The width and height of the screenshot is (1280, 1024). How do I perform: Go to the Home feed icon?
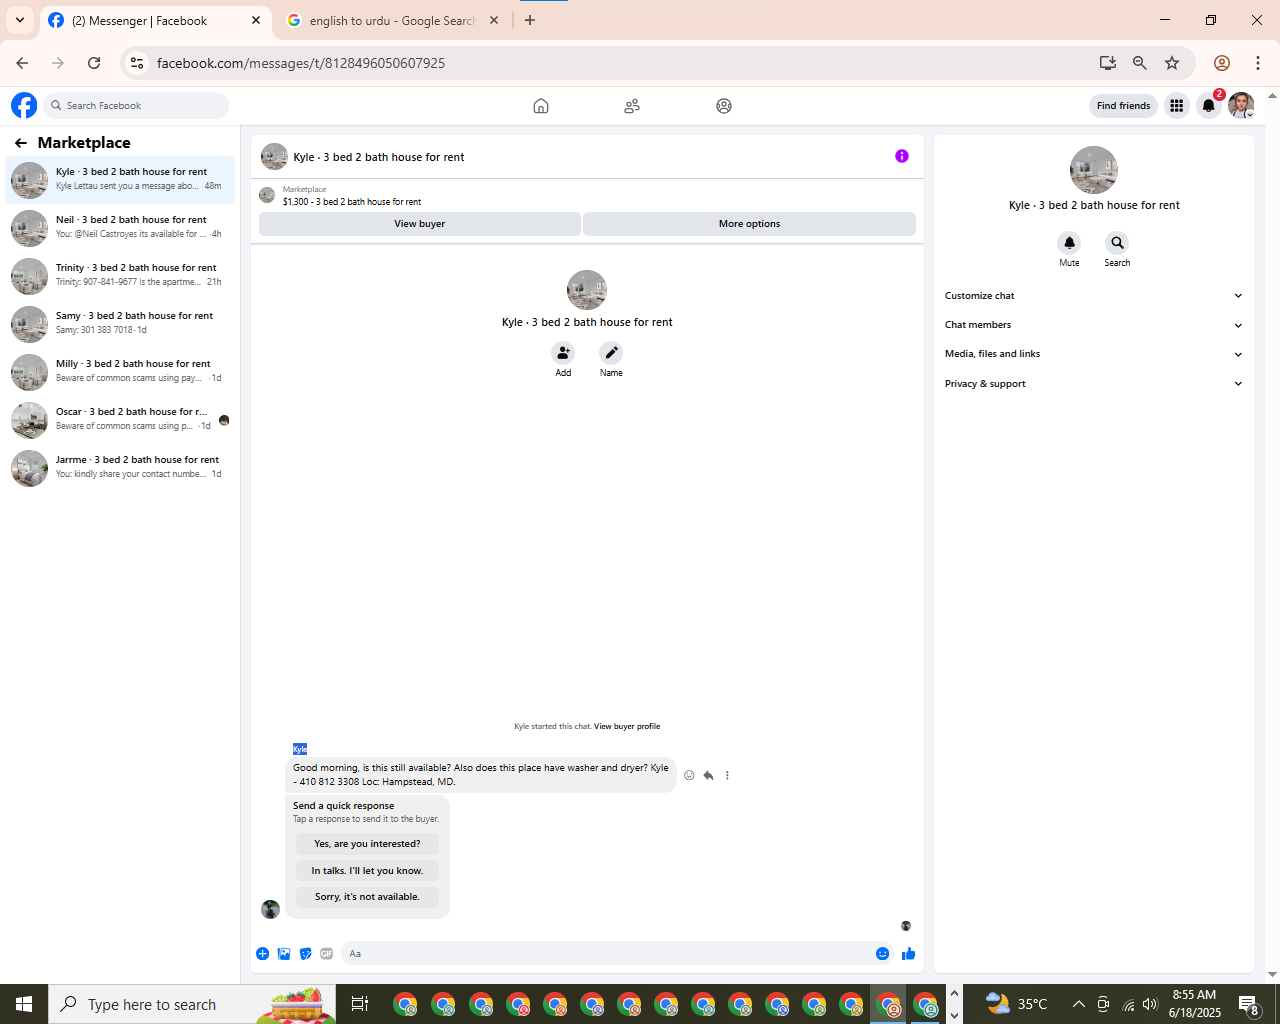coord(541,106)
